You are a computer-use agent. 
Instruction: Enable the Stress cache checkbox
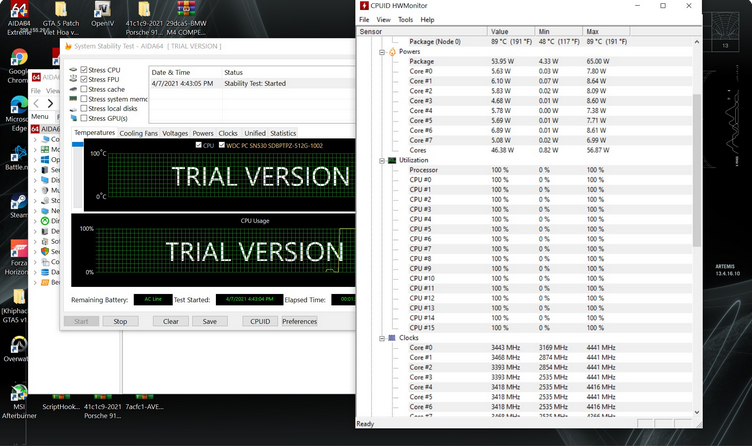pyautogui.click(x=84, y=89)
